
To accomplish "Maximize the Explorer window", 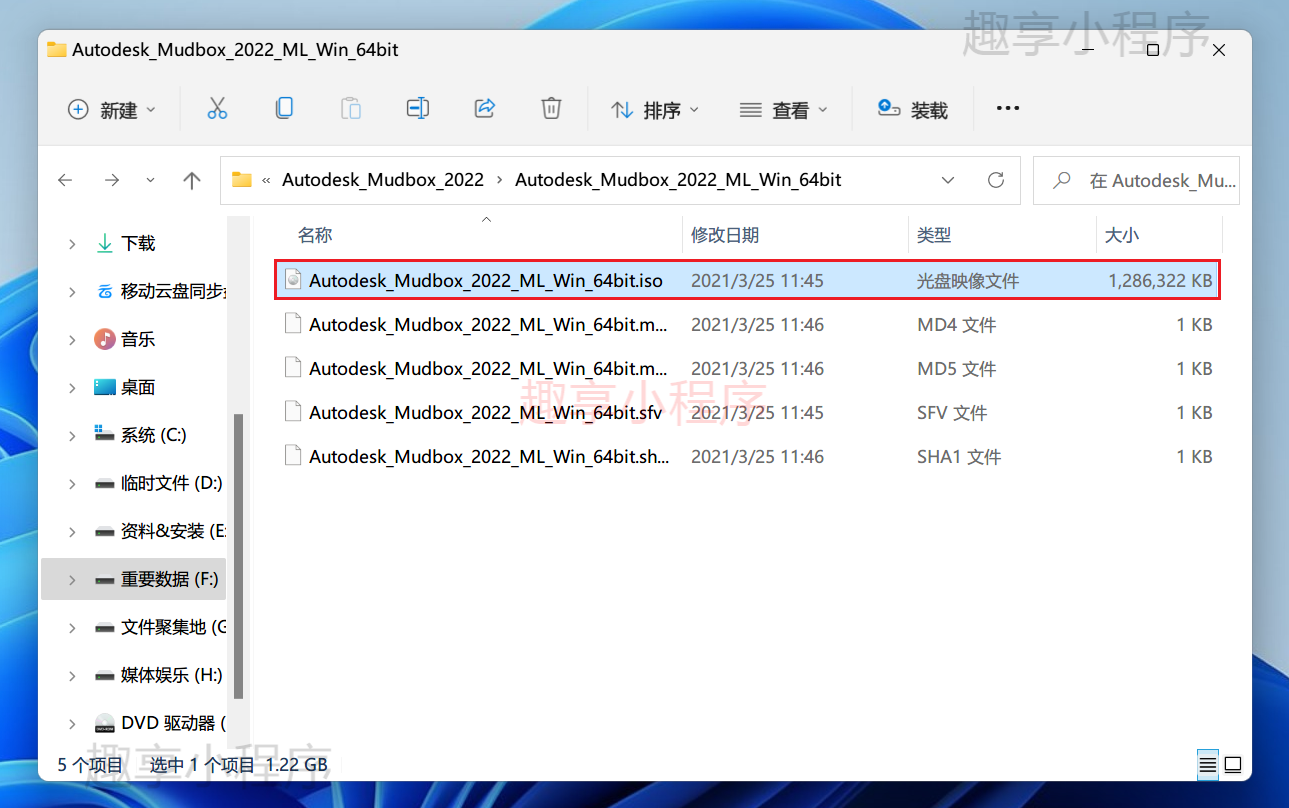I will coord(1153,49).
